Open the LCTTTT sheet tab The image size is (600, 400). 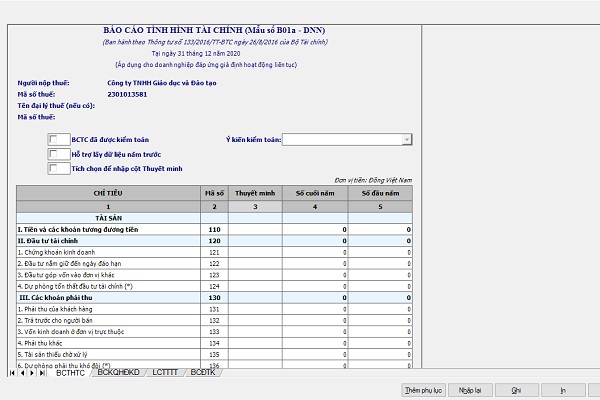click(x=165, y=373)
